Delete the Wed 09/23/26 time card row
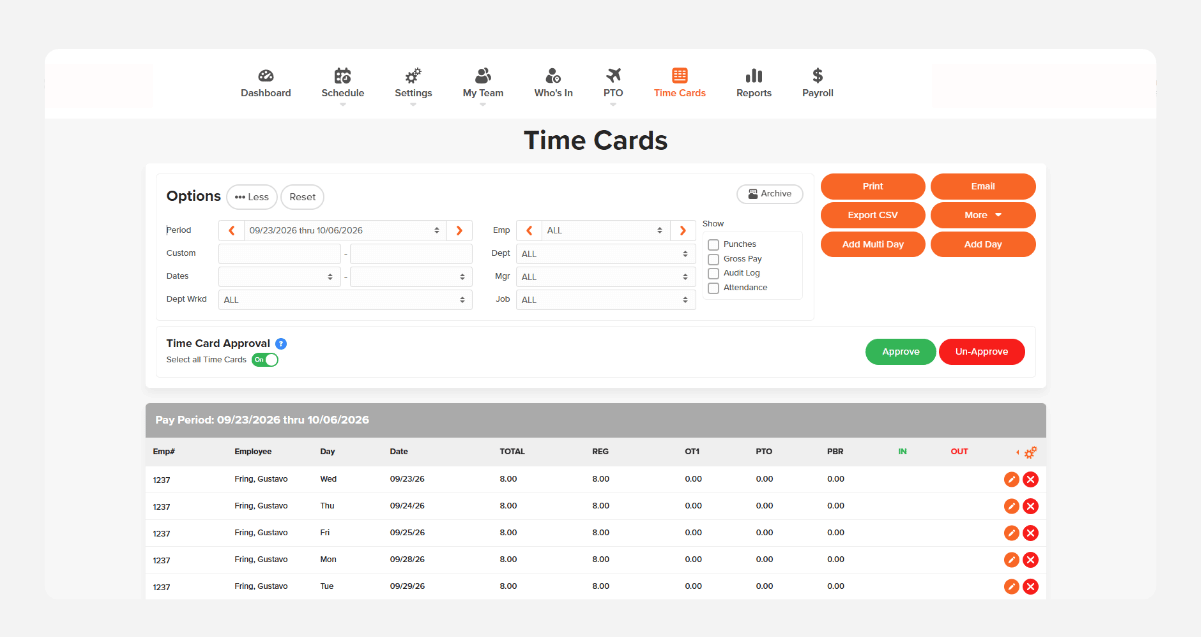Image resolution: width=1201 pixels, height=637 pixels. [x=1030, y=479]
